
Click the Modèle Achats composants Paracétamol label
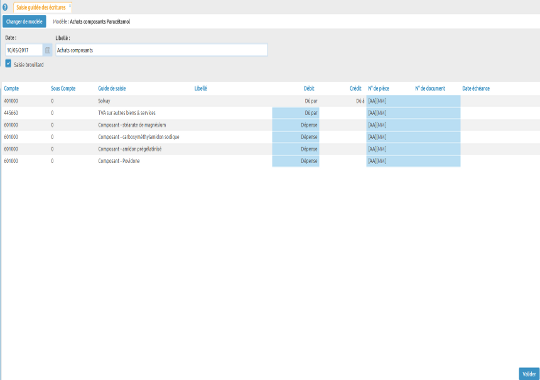(x=91, y=22)
